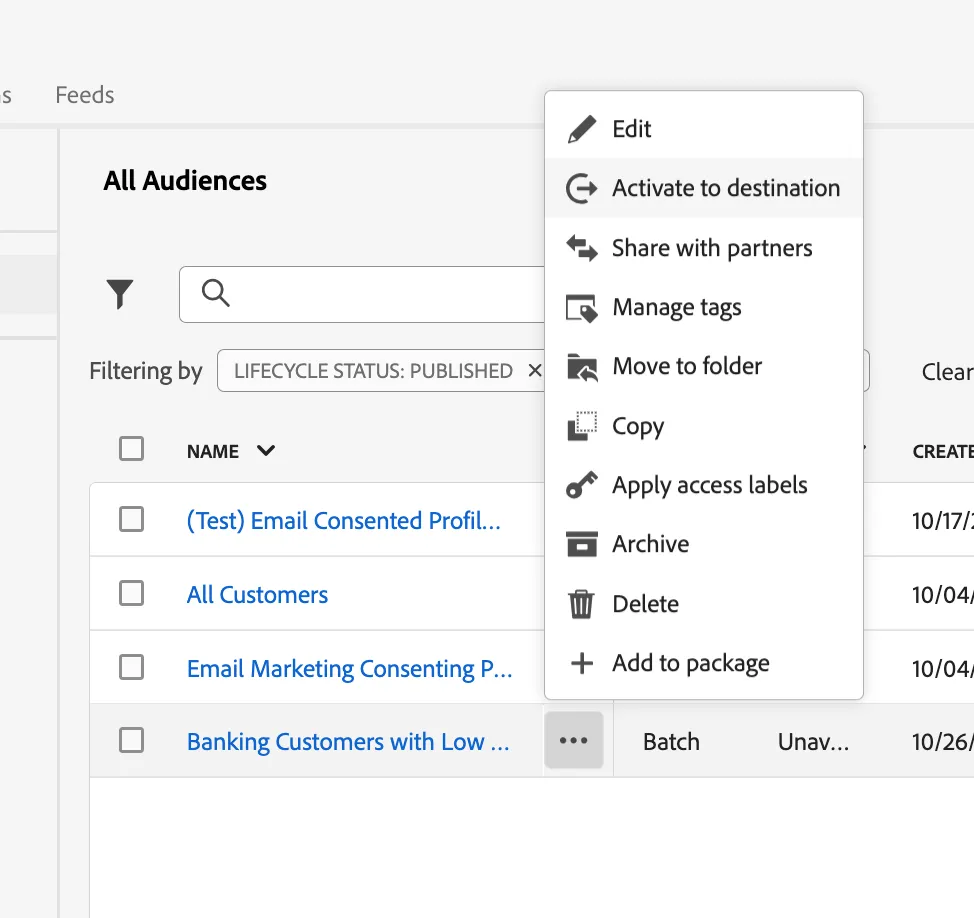Screen dimensions: 974x918
Task: Click the Archive box icon
Action: coord(582,544)
